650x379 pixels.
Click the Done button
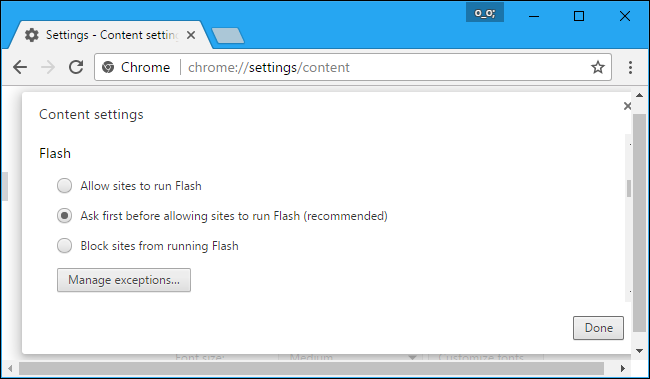point(598,328)
